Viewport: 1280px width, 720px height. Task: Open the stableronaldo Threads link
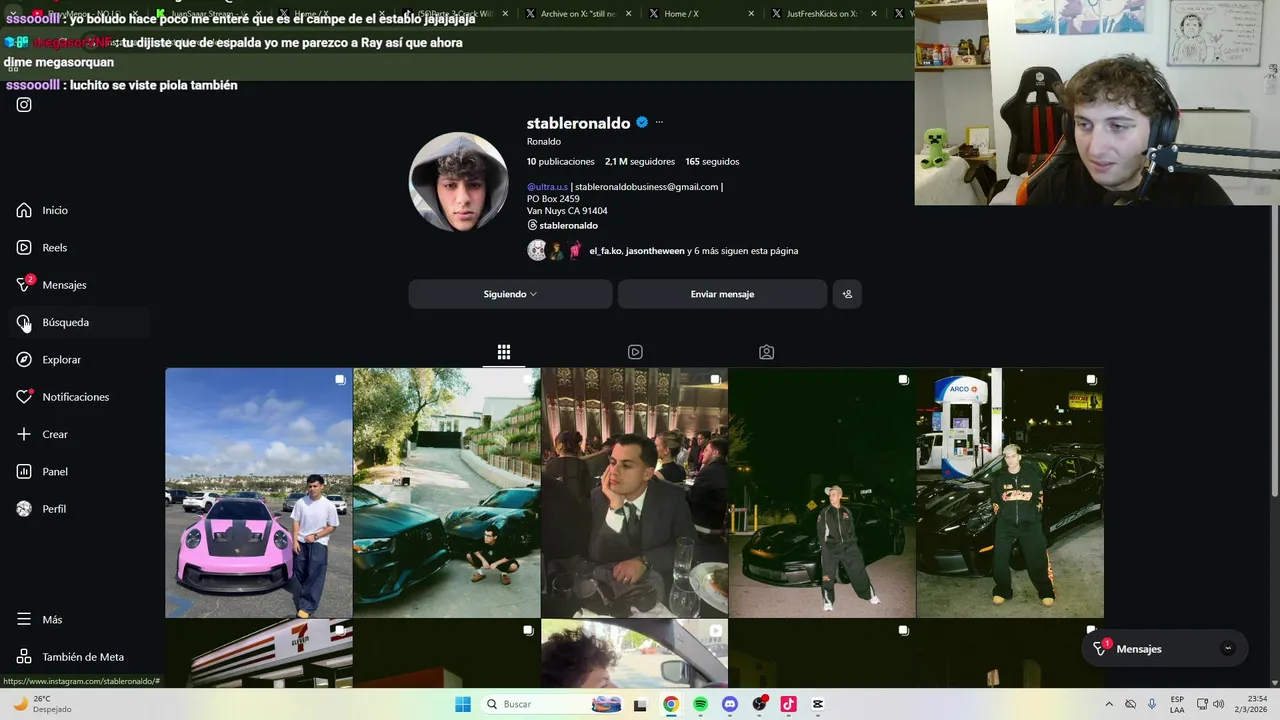pos(562,225)
